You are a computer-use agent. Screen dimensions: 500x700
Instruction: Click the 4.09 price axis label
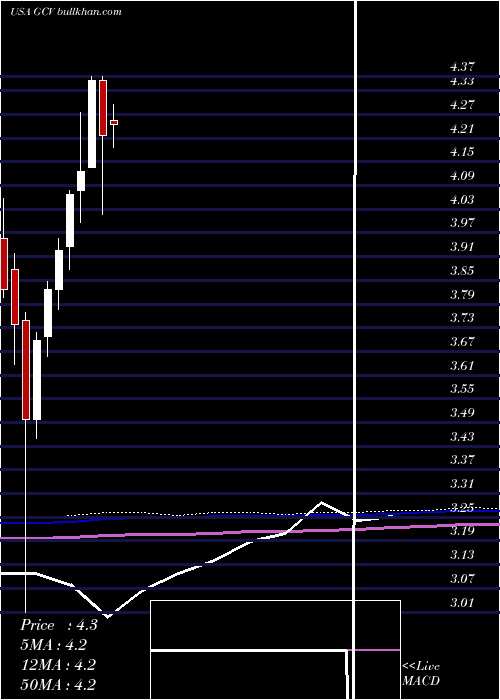click(x=462, y=176)
